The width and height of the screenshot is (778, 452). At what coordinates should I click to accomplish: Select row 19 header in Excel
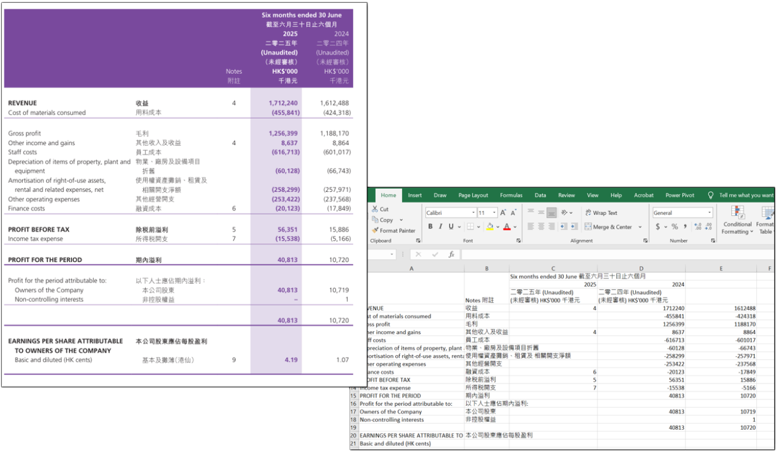[353, 427]
